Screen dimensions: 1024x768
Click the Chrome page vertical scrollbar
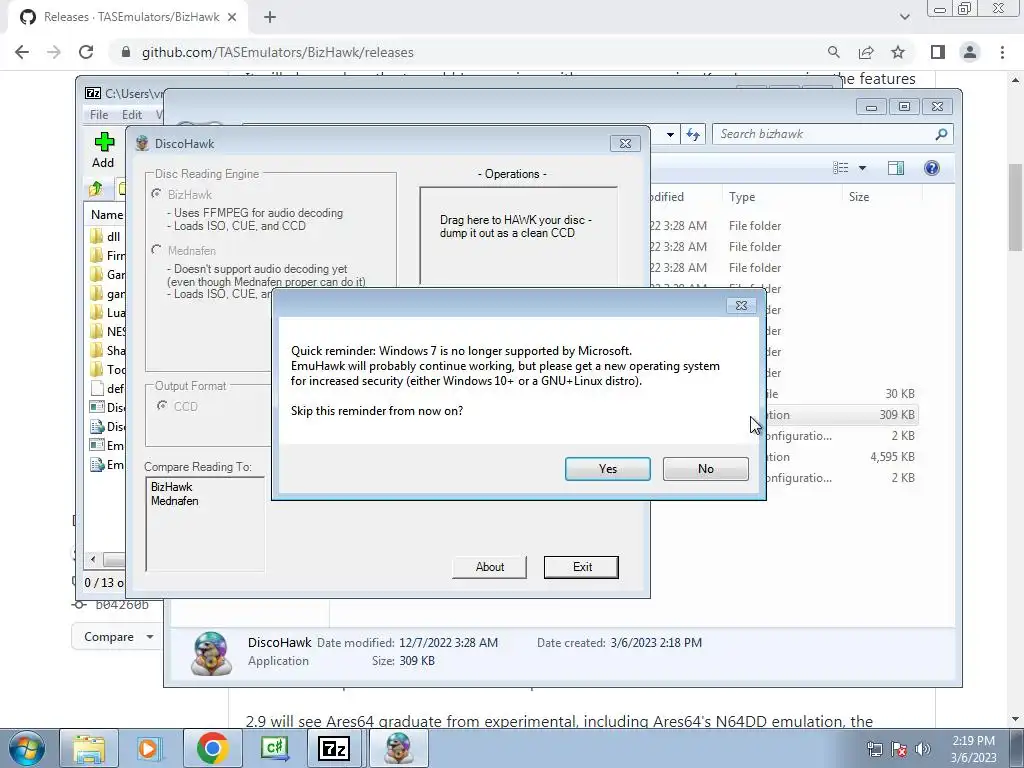pos(1015,206)
